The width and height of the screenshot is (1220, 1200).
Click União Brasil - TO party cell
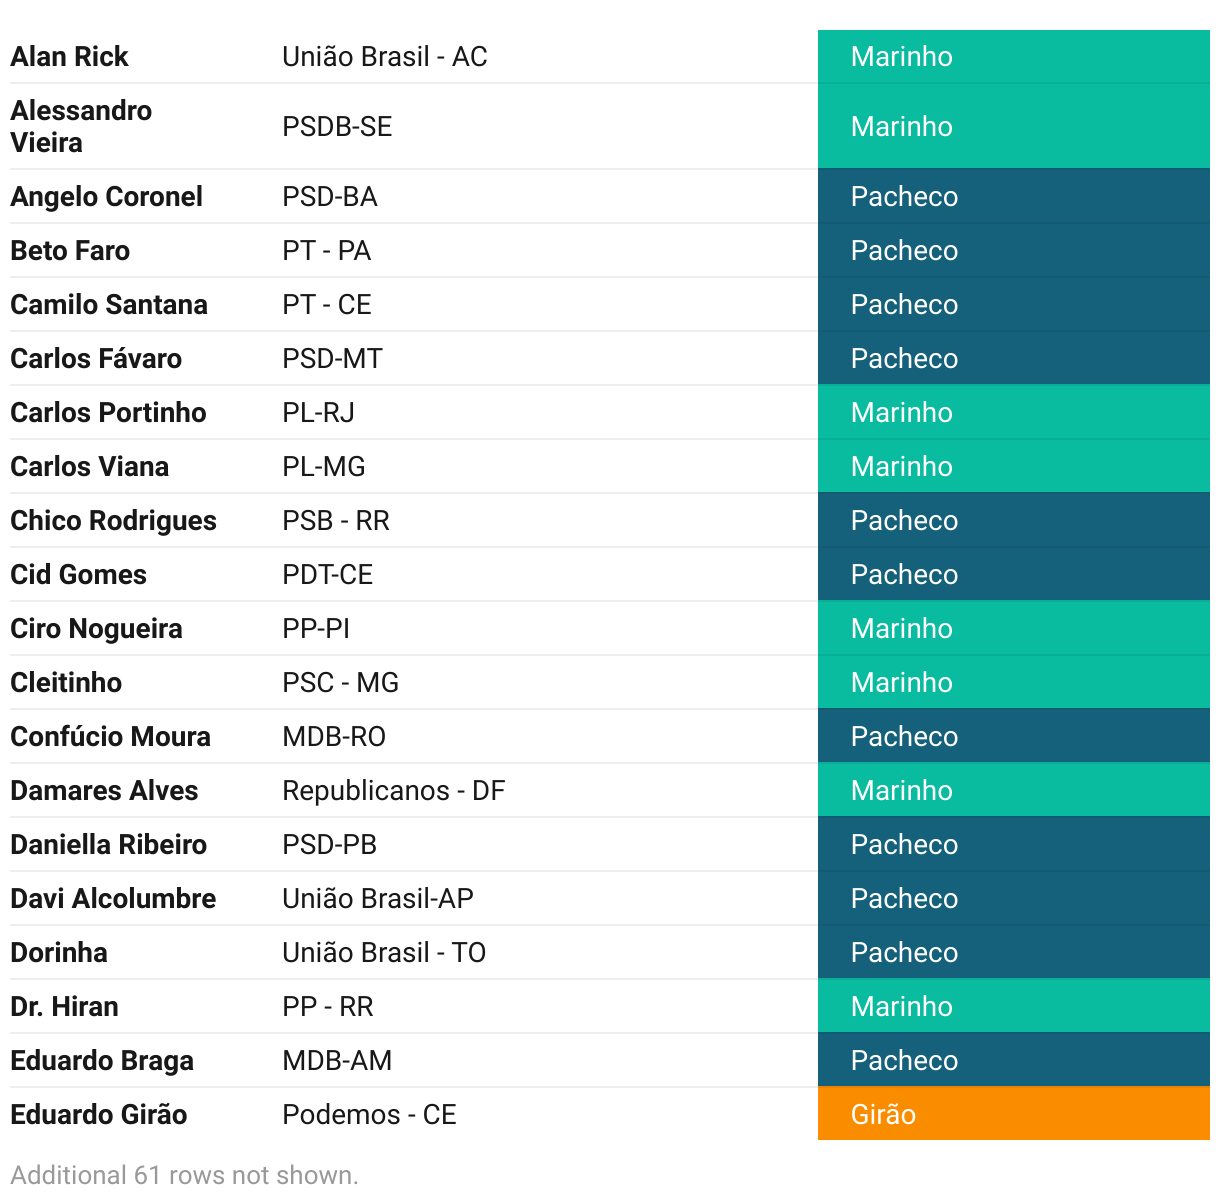click(384, 953)
